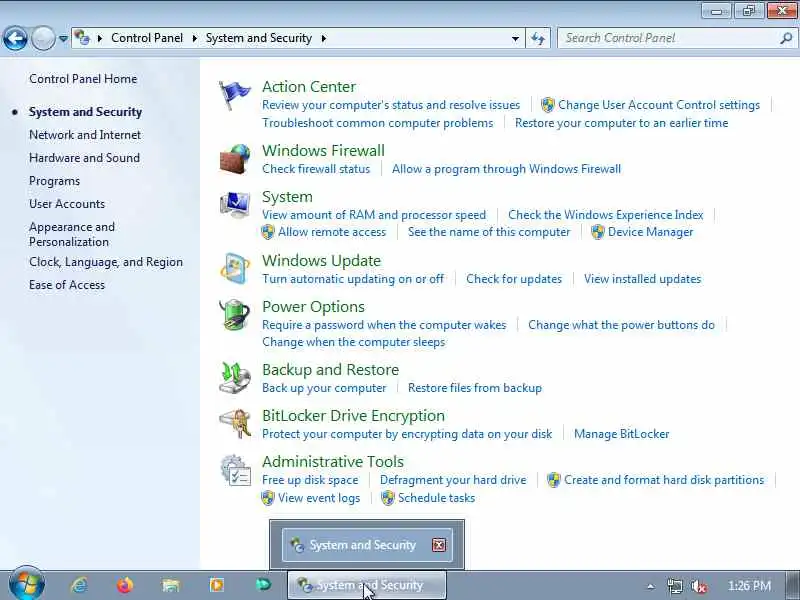The width and height of the screenshot is (800, 600).
Task: Click Allow remote access
Action: click(x=332, y=232)
